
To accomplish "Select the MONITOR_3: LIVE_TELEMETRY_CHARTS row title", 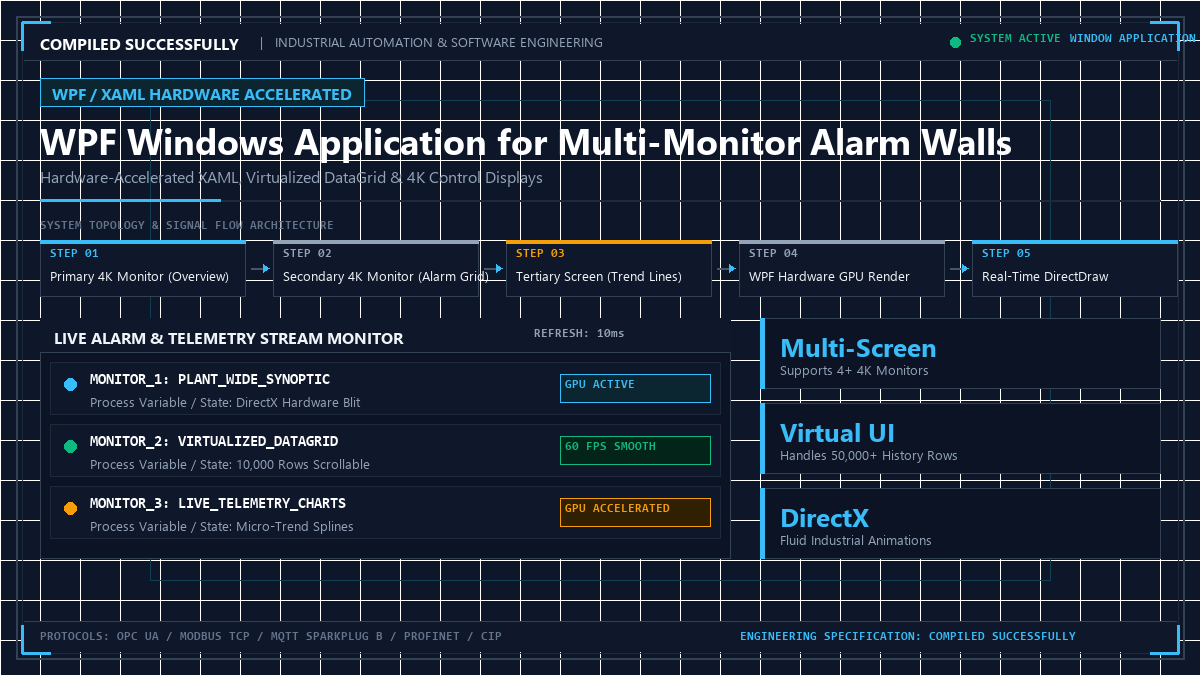I will click(x=218, y=504).
